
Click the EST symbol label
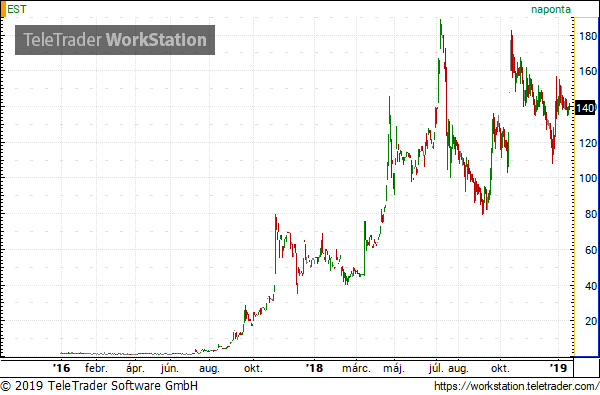coord(16,9)
